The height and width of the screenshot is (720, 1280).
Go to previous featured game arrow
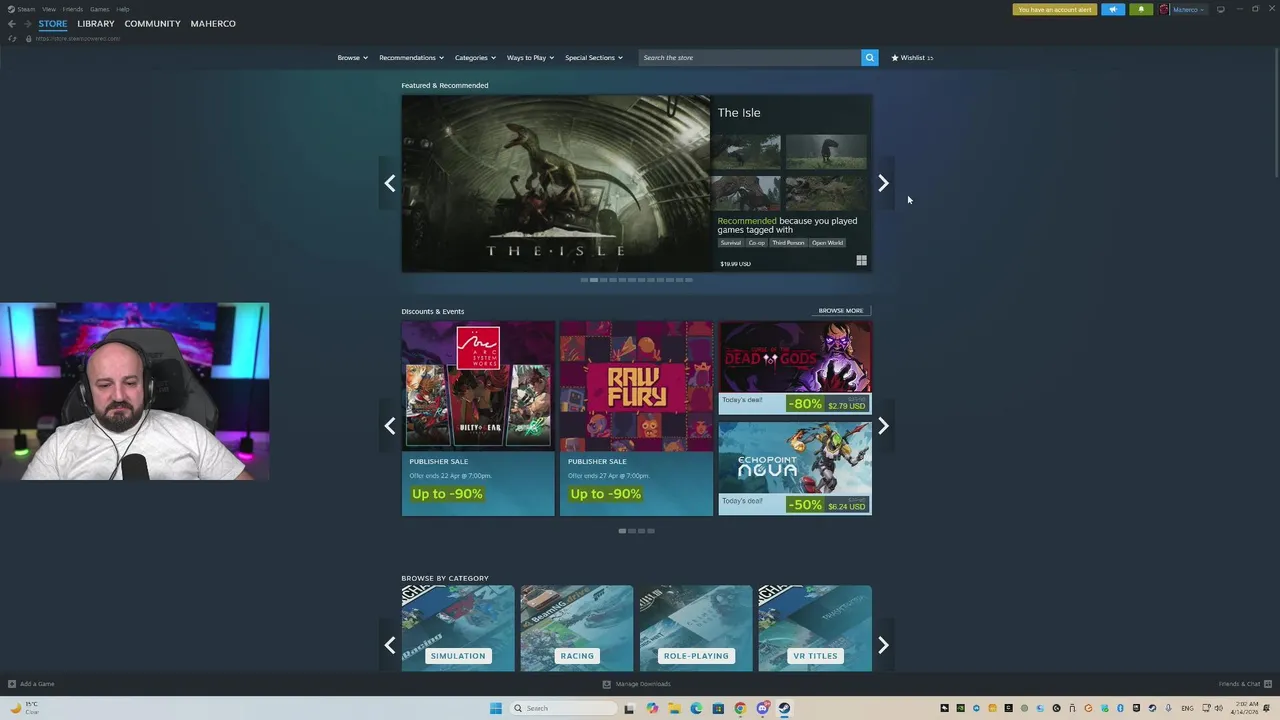coord(390,183)
